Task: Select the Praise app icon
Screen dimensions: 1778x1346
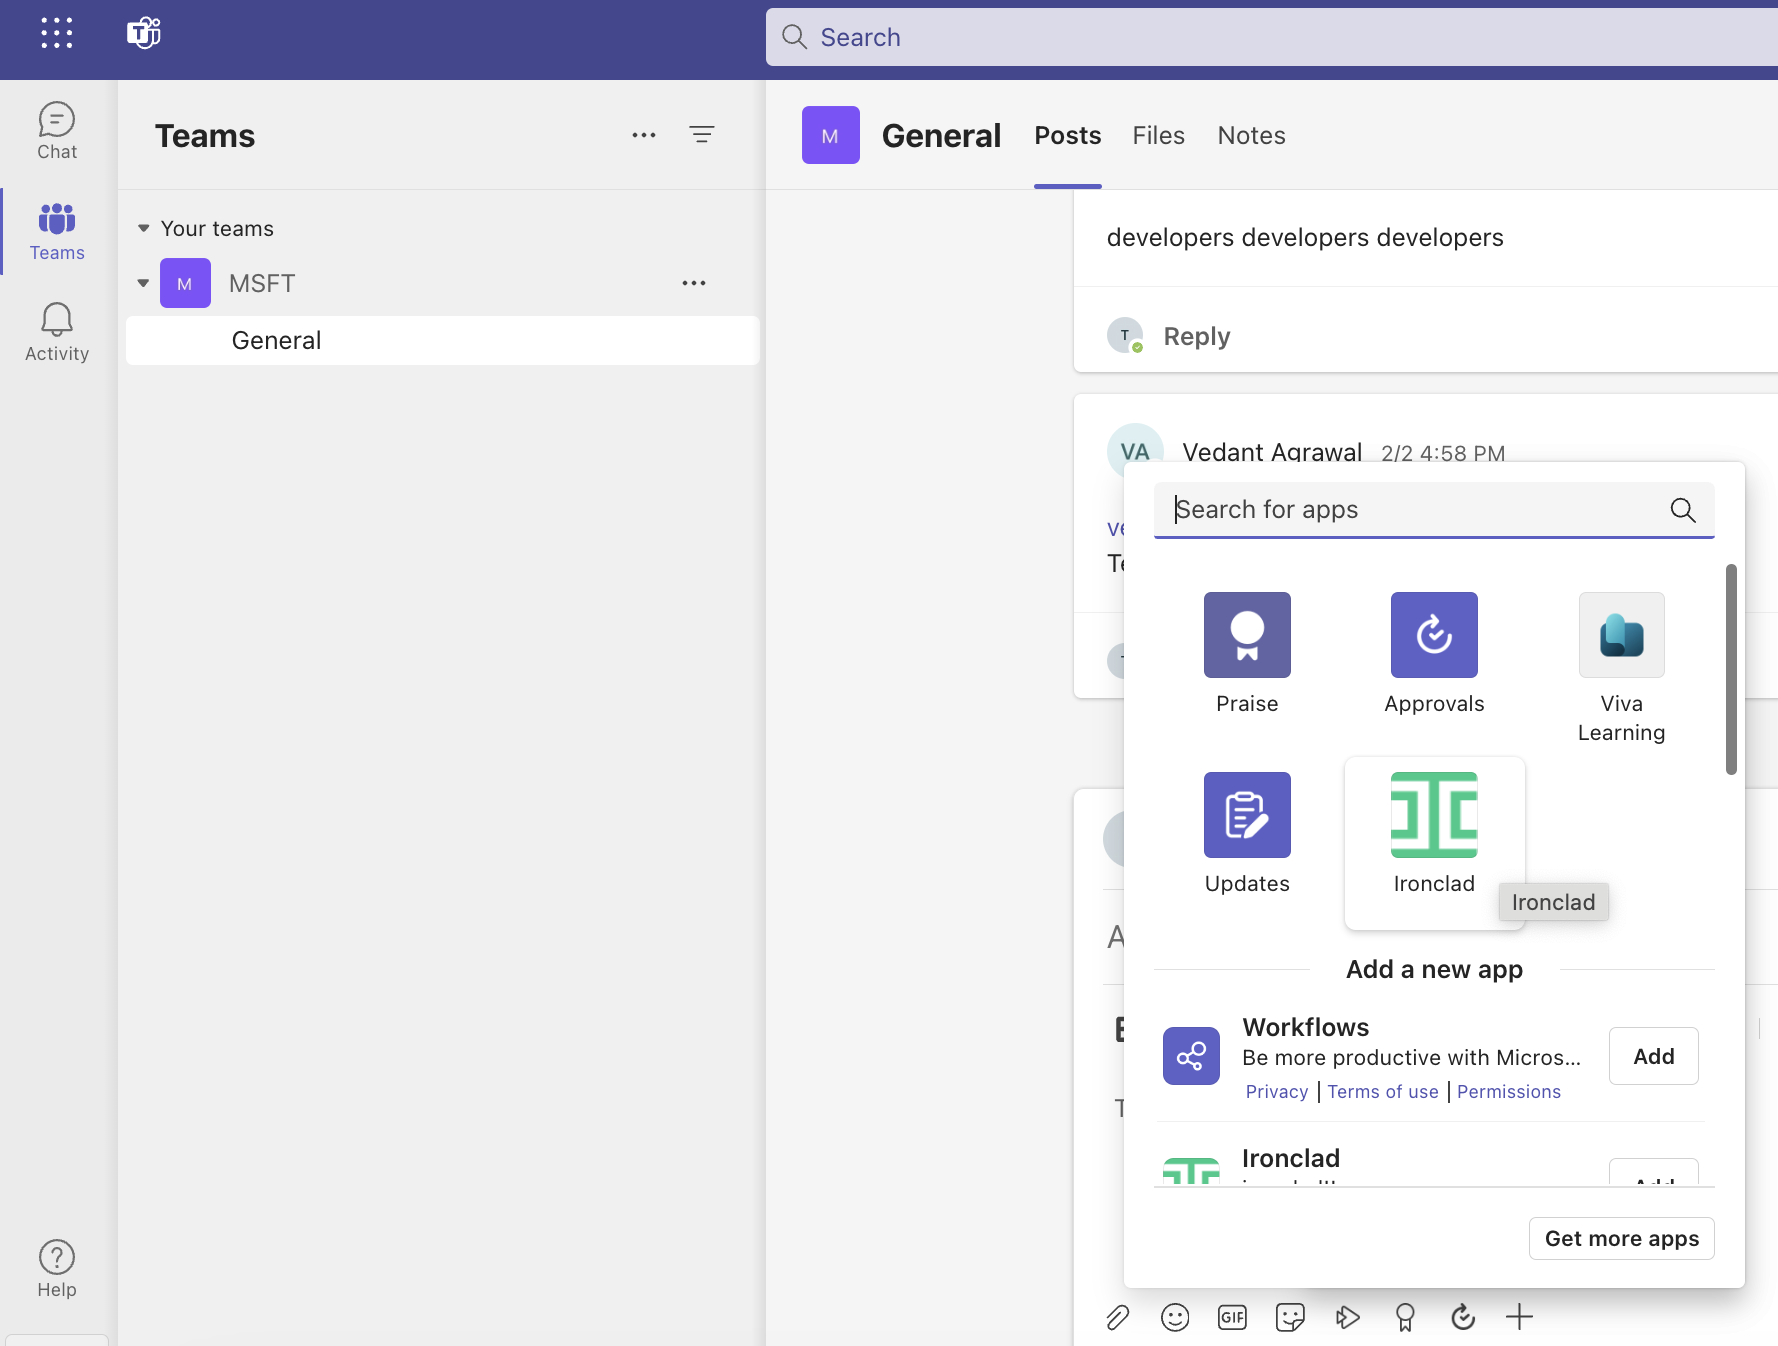Action: click(1247, 635)
